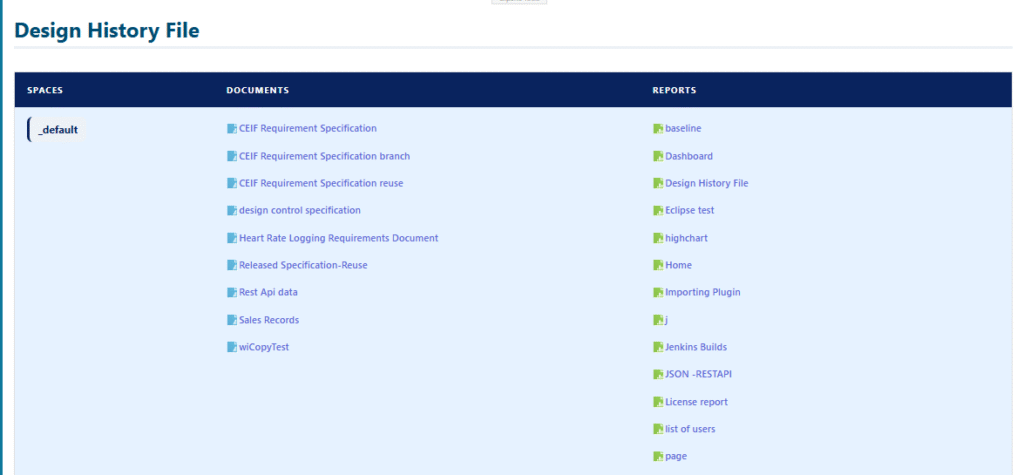
Task: Open the _default space
Action: pyautogui.click(x=58, y=130)
